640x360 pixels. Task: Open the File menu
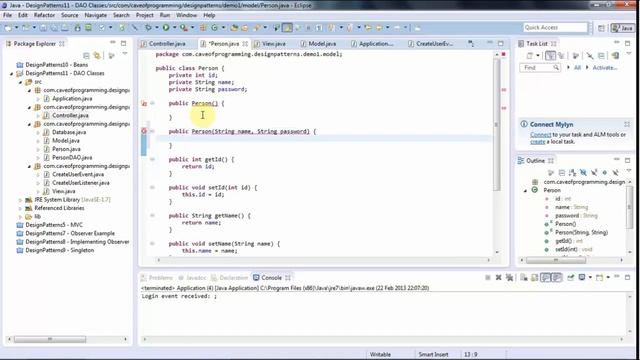[7, 15]
